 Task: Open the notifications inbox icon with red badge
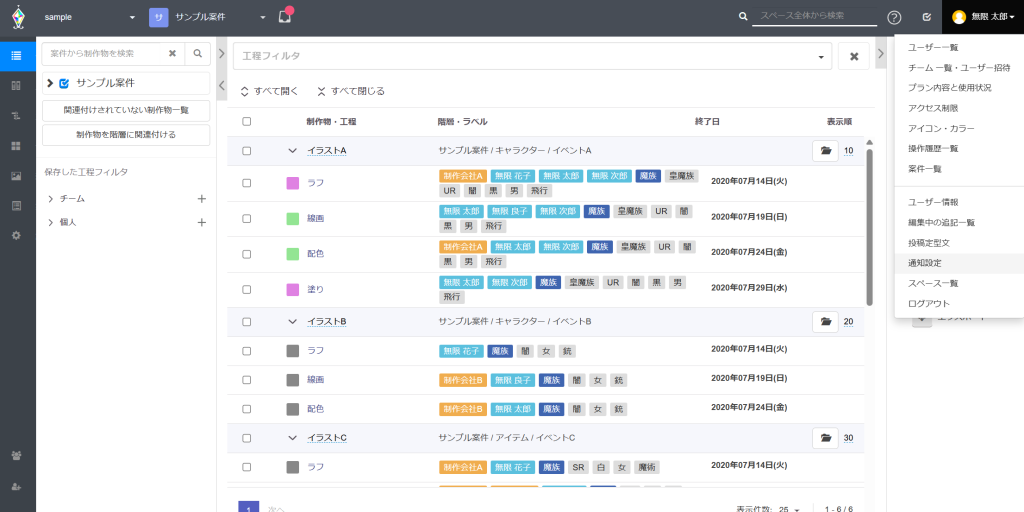point(285,17)
